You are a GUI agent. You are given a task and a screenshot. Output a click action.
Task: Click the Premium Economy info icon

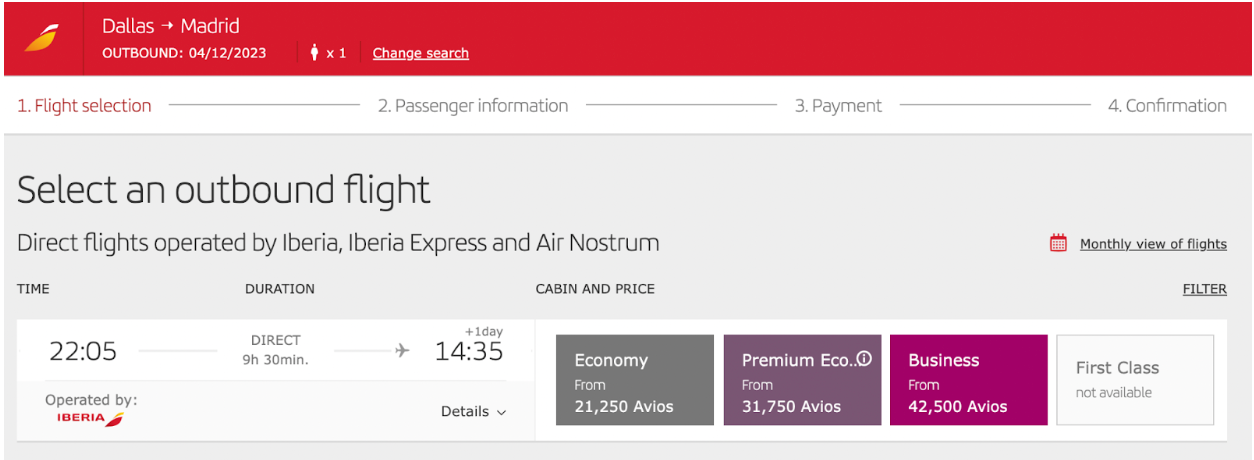click(864, 359)
